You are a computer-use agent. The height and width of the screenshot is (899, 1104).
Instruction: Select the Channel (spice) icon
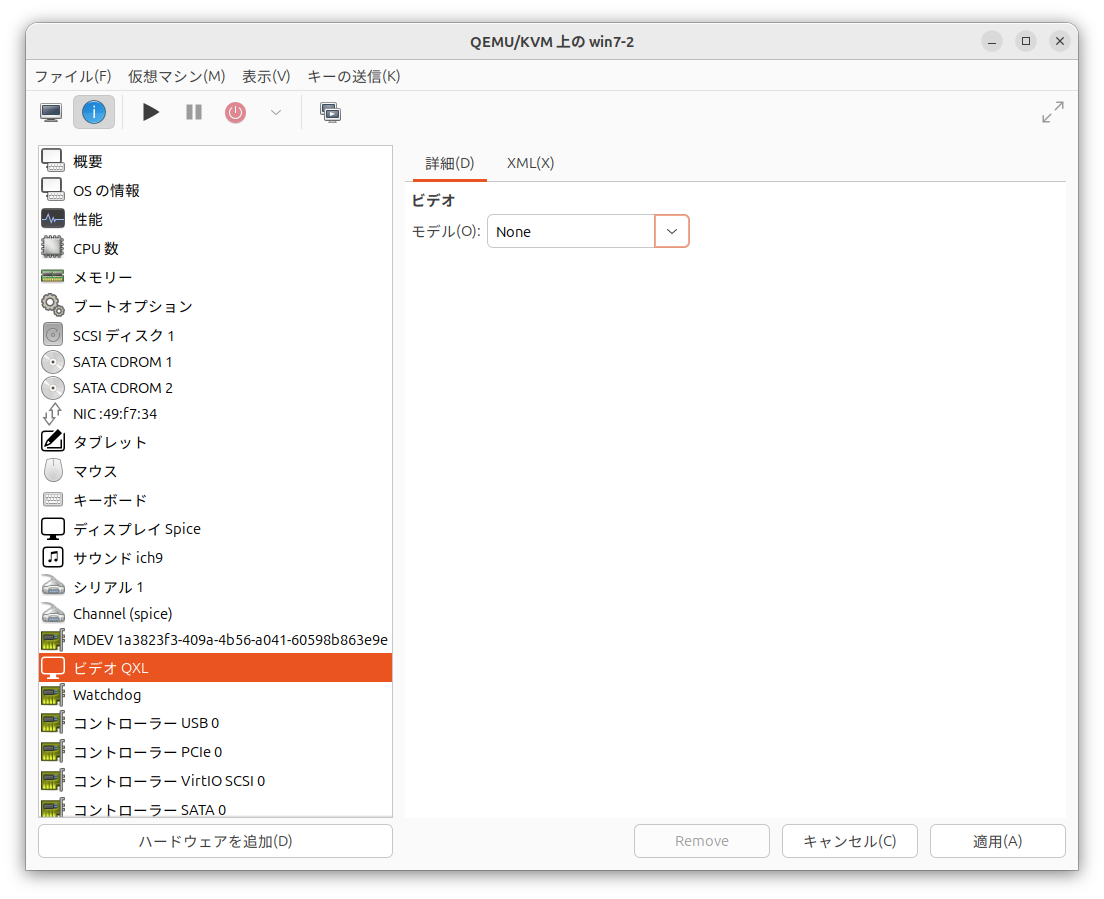pos(53,613)
